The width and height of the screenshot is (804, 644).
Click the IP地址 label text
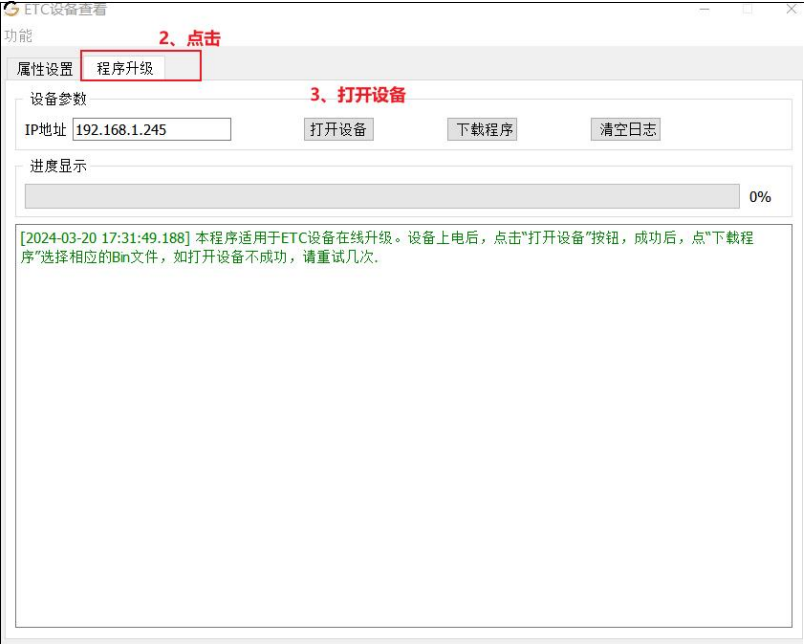(x=46, y=130)
